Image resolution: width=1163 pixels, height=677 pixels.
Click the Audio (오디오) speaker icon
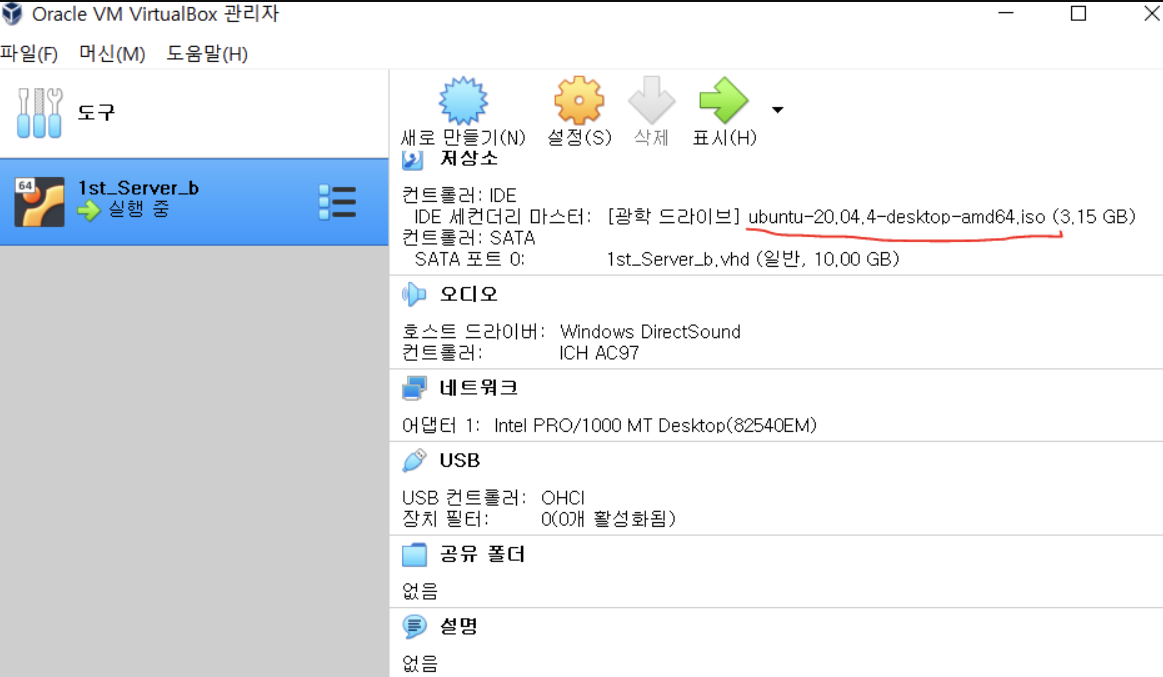click(x=414, y=294)
